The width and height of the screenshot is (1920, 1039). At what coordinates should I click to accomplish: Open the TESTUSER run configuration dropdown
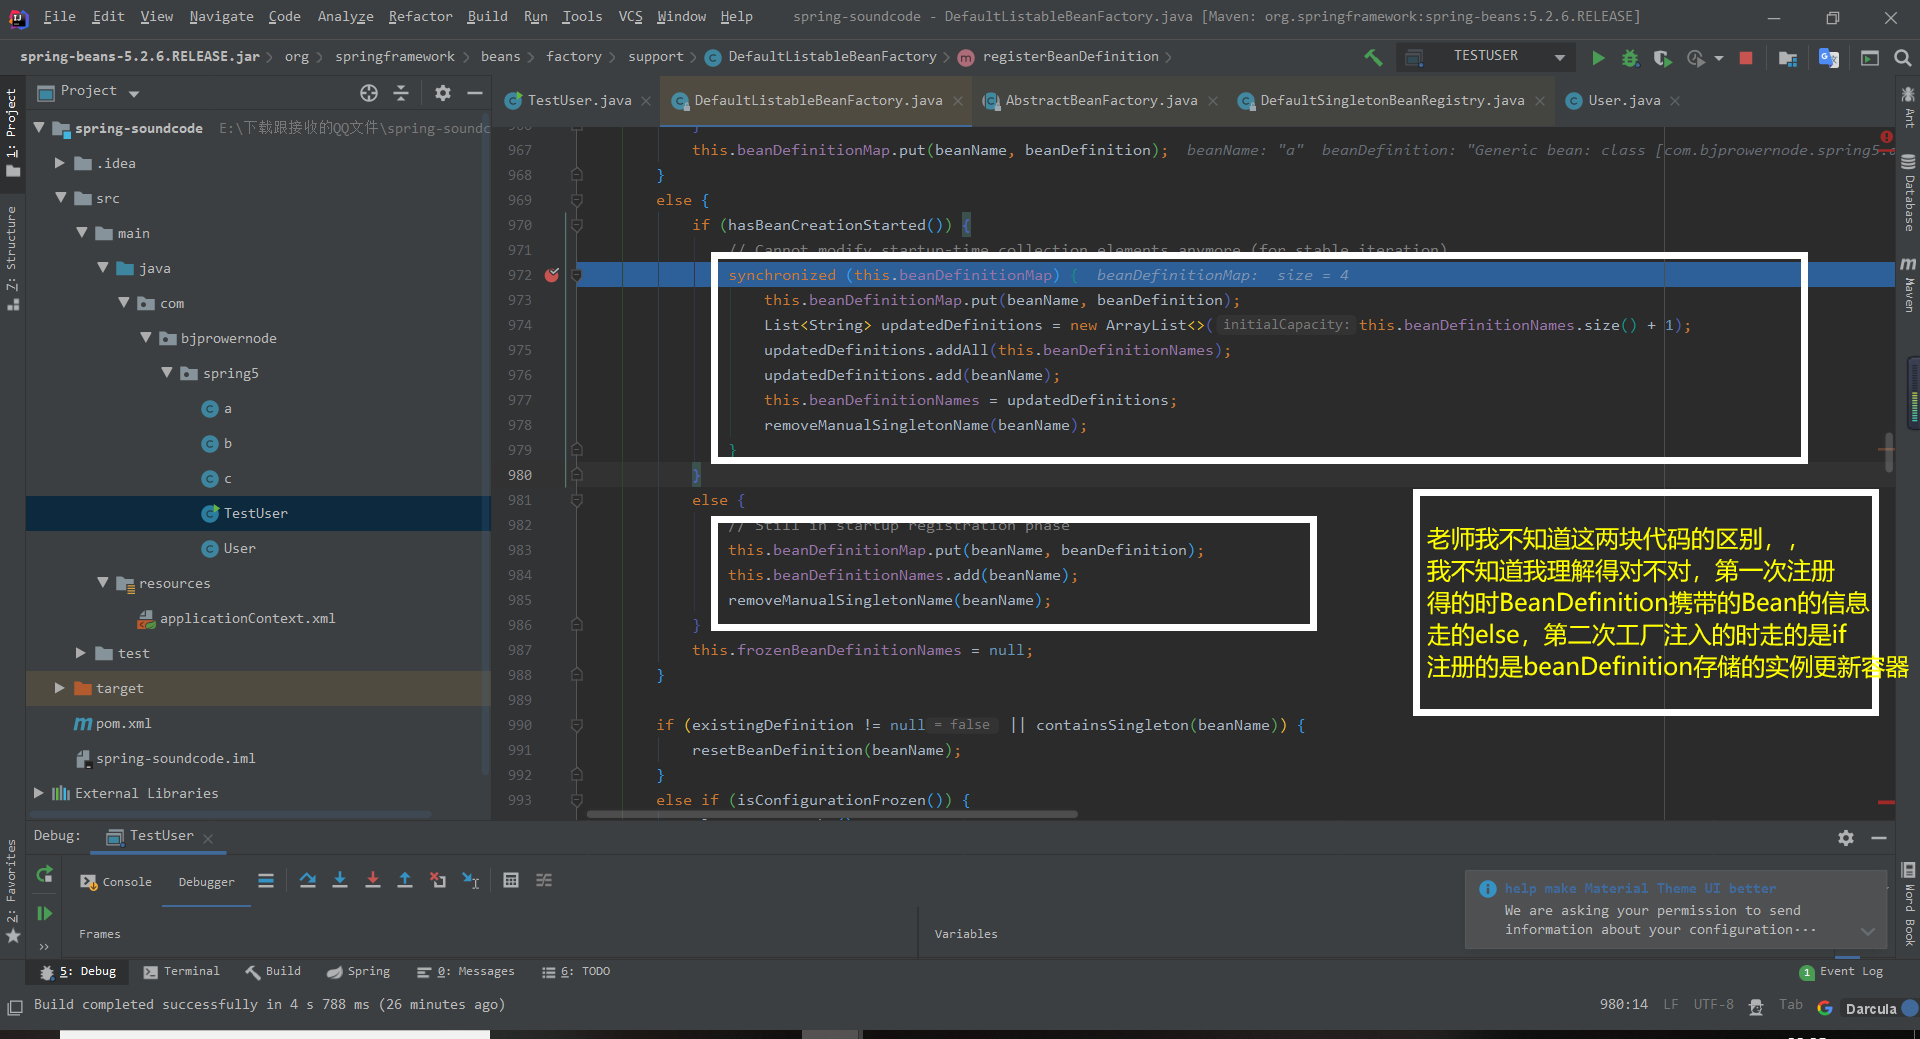click(x=1559, y=58)
